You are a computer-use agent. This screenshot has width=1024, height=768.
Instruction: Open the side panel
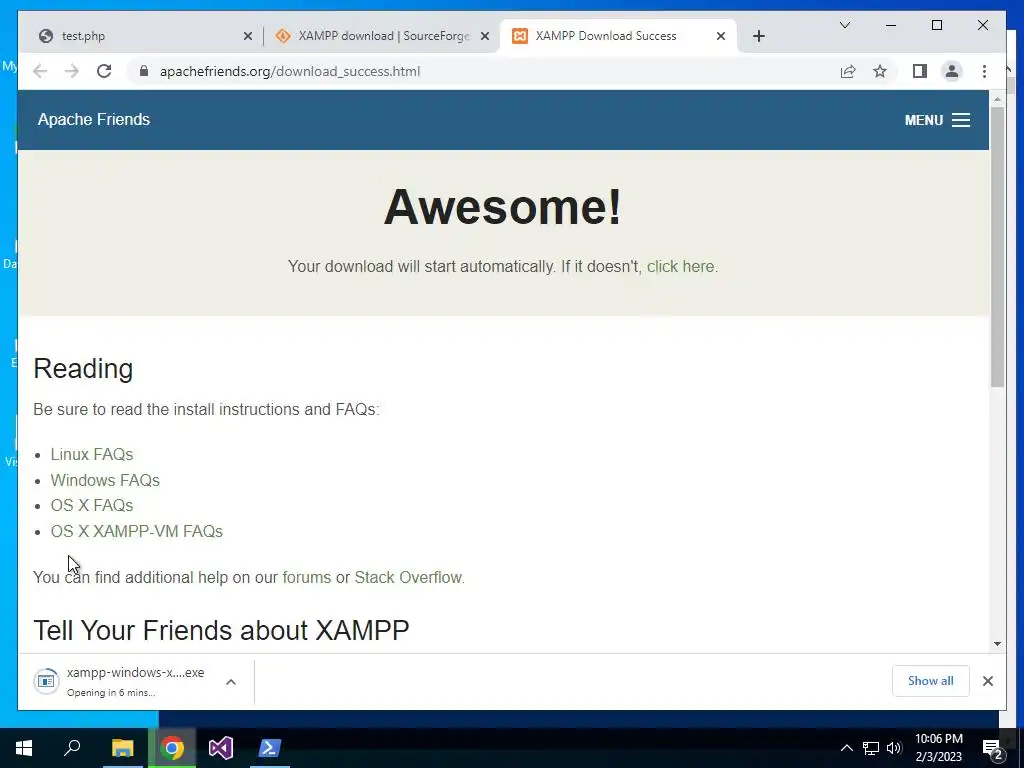coord(920,71)
